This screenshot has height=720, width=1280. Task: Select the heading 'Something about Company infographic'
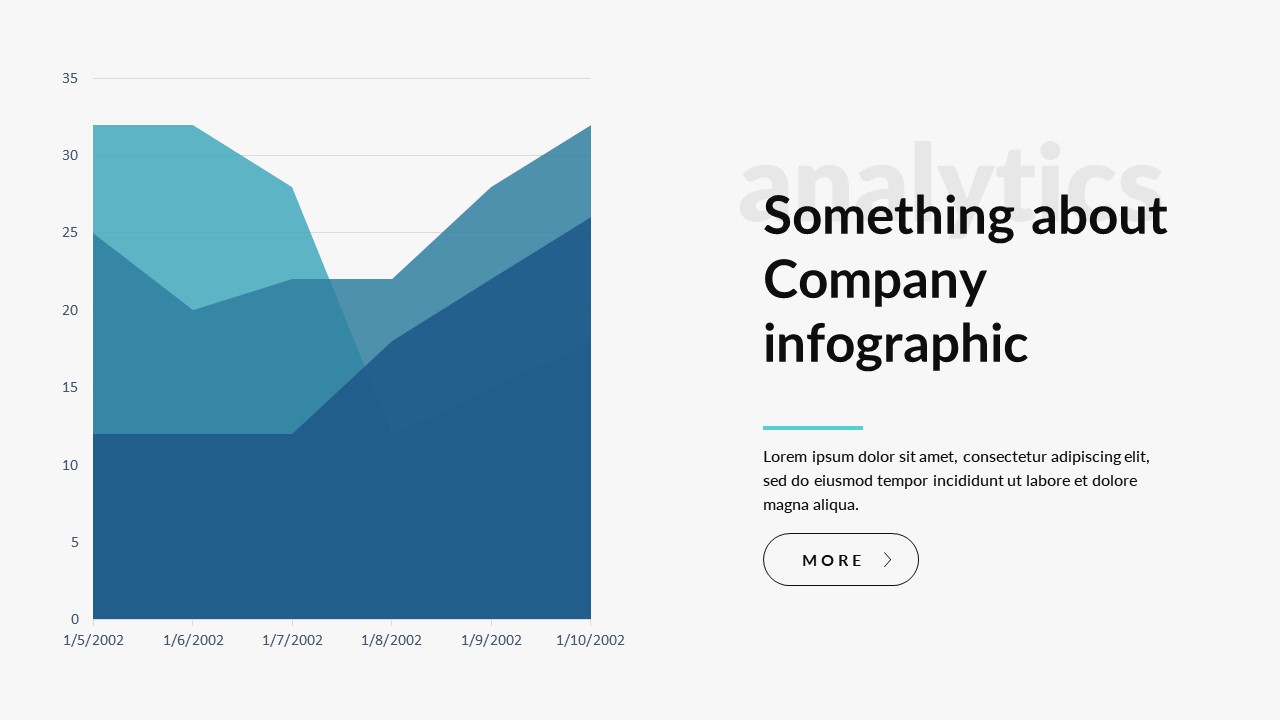pyautogui.click(x=964, y=279)
